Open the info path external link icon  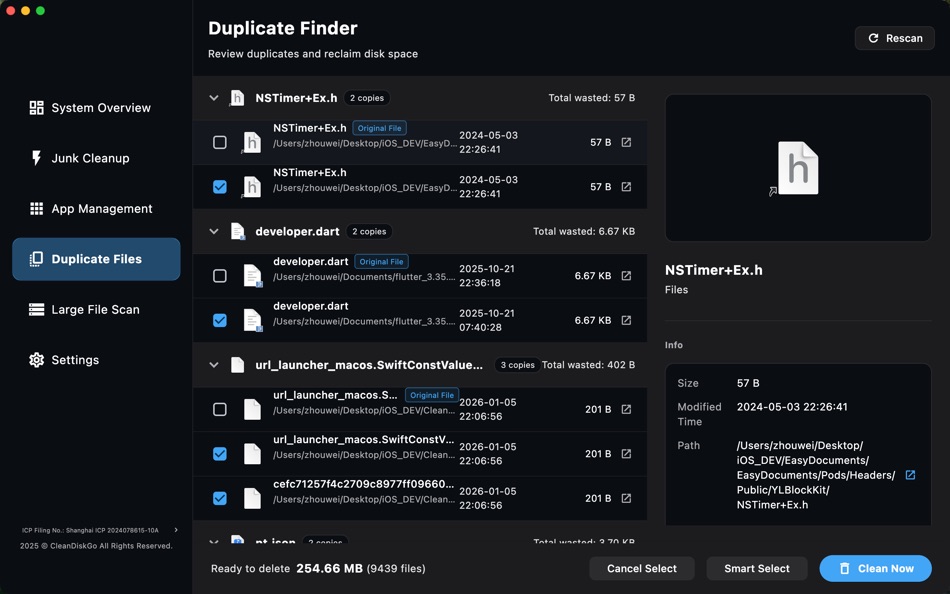click(909, 475)
